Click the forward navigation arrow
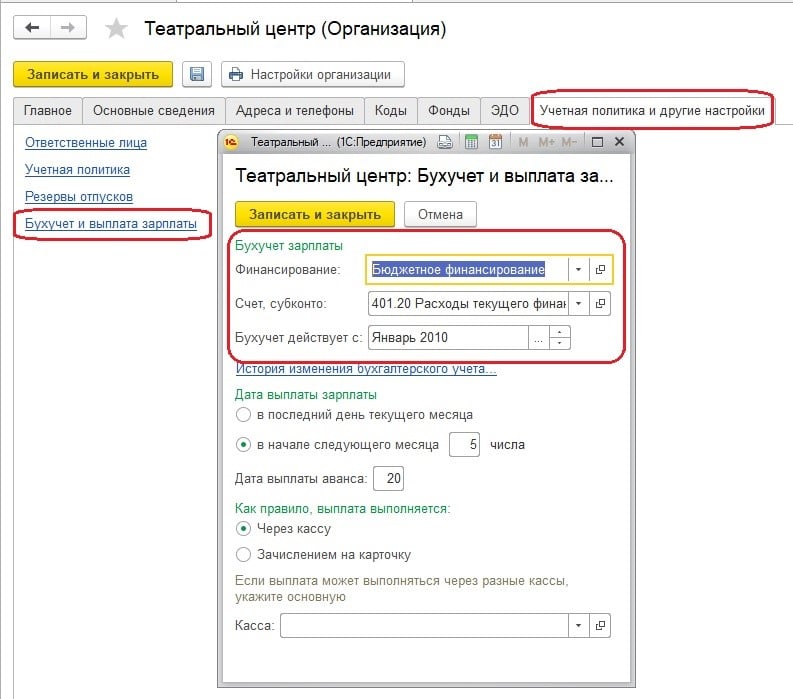Image resolution: width=793 pixels, height=699 pixels. point(67,28)
